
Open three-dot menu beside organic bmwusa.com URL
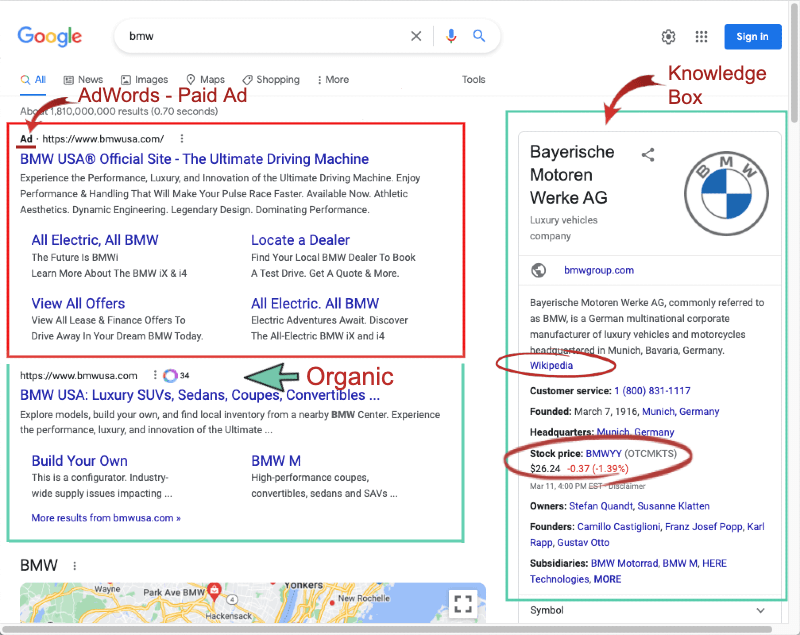pos(155,375)
